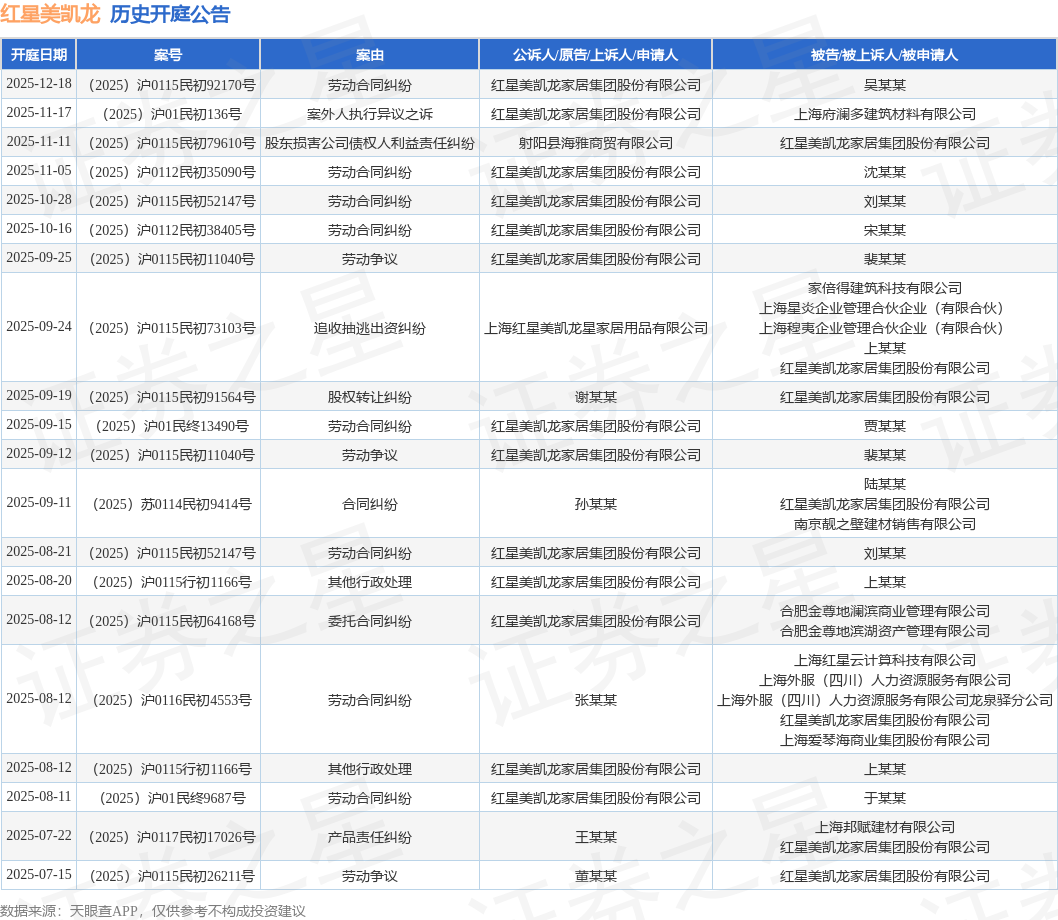Viewport: 1058px width, 920px height.
Task: Select date cell 2025-08-11
Action: click(x=38, y=796)
